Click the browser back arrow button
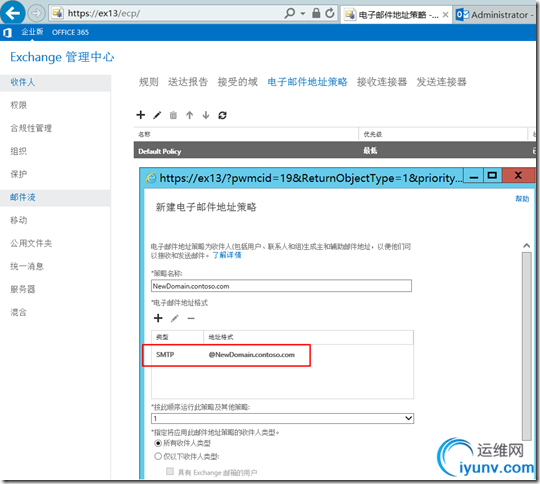The height and width of the screenshot is (484, 540). (x=12, y=13)
